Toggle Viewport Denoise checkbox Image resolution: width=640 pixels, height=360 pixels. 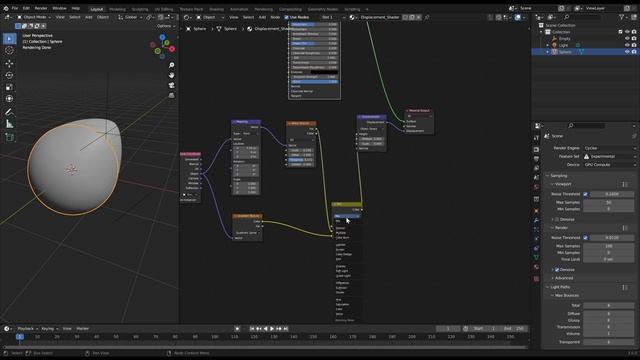(x=557, y=220)
